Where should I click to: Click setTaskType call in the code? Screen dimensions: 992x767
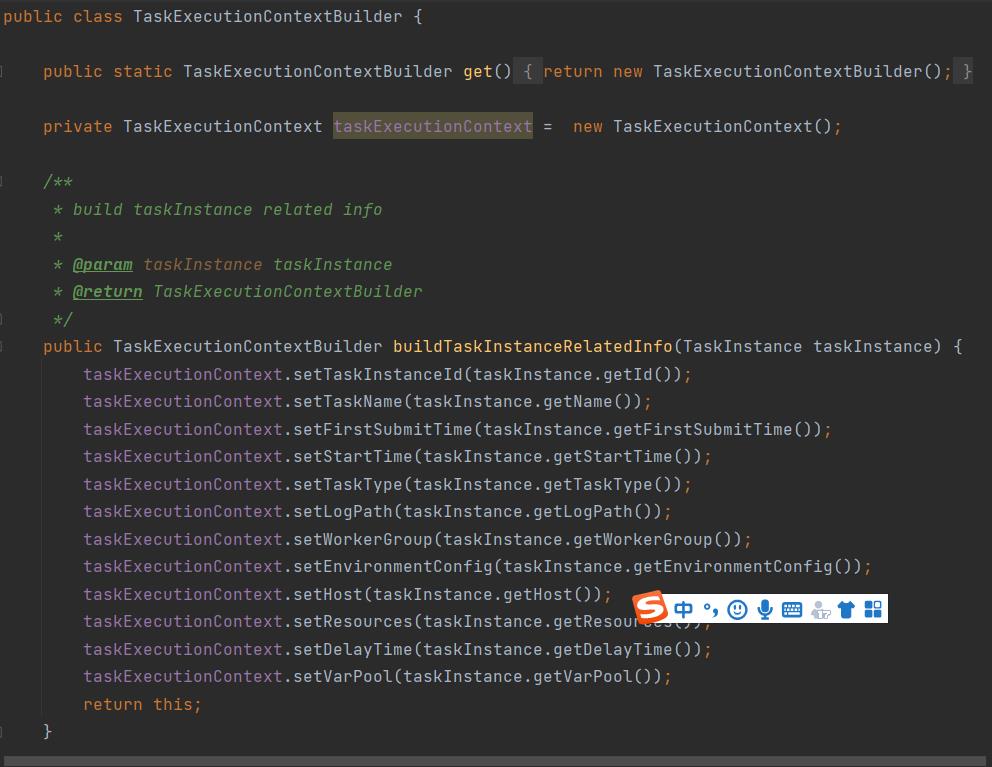348,485
